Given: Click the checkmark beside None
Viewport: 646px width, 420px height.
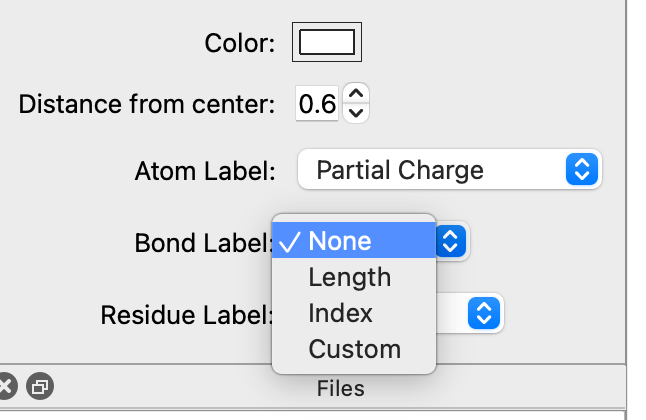Looking at the screenshot, I should click(290, 241).
